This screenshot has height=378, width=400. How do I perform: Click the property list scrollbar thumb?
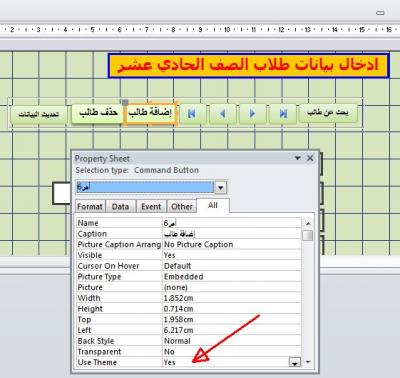(x=308, y=235)
